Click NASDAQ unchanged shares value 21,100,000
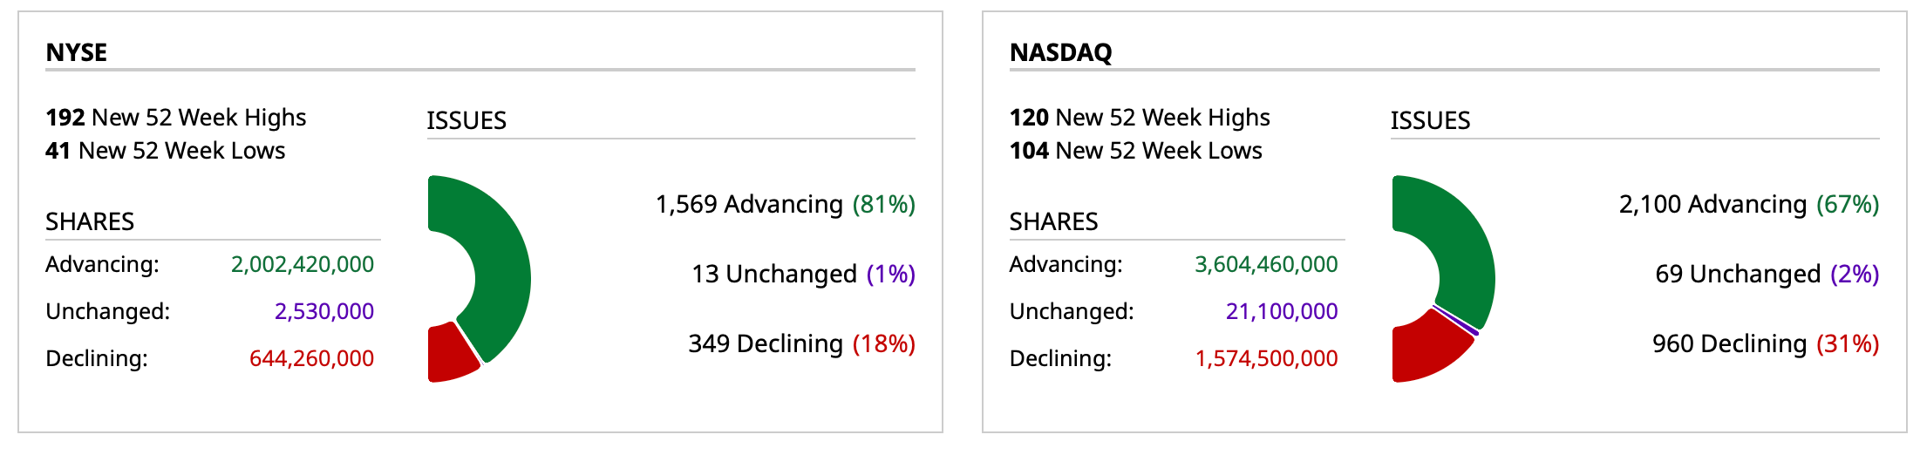 coord(1282,311)
